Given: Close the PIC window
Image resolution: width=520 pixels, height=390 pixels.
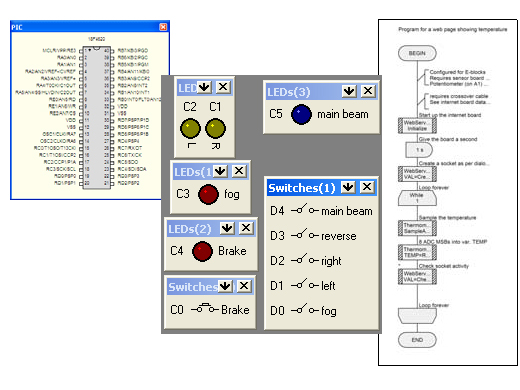Looking at the screenshot, I should pos(163,27).
